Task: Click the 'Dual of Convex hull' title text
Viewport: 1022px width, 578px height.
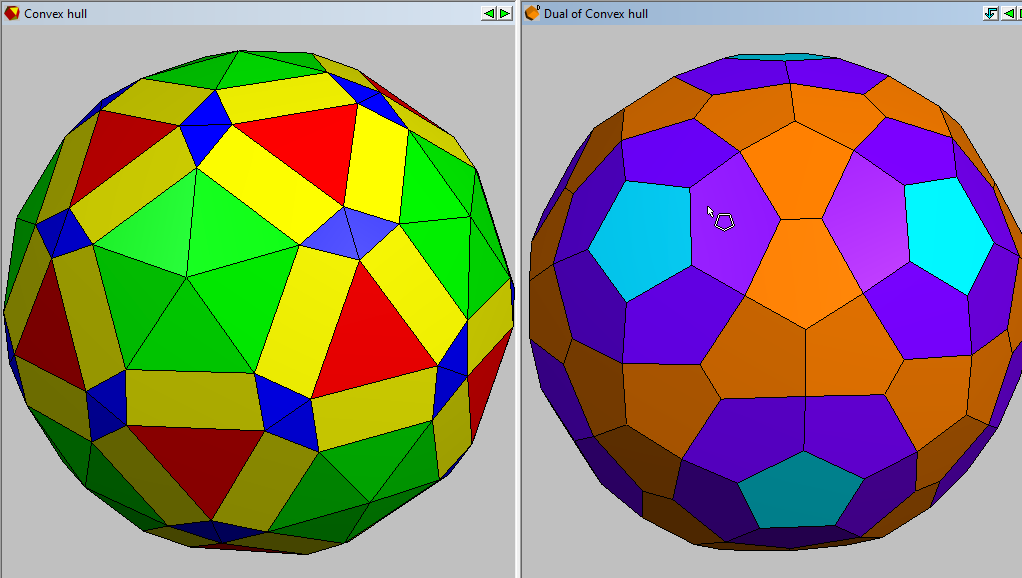Action: tap(596, 14)
